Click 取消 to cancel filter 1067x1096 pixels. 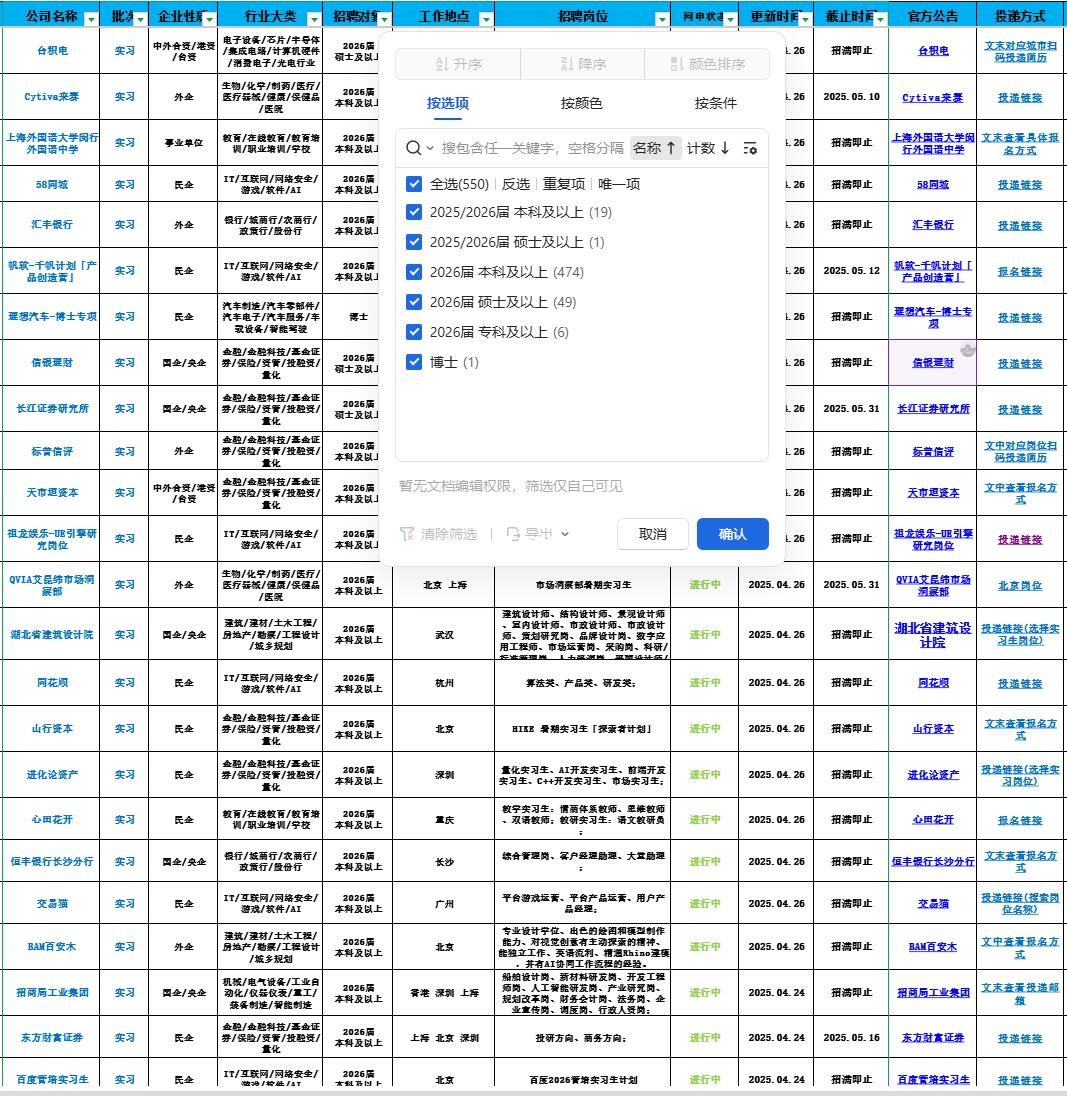coord(653,534)
